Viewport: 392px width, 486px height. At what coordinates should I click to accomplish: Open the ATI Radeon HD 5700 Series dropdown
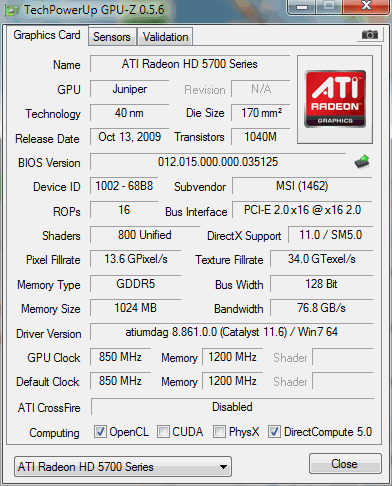pyautogui.click(x=123, y=467)
